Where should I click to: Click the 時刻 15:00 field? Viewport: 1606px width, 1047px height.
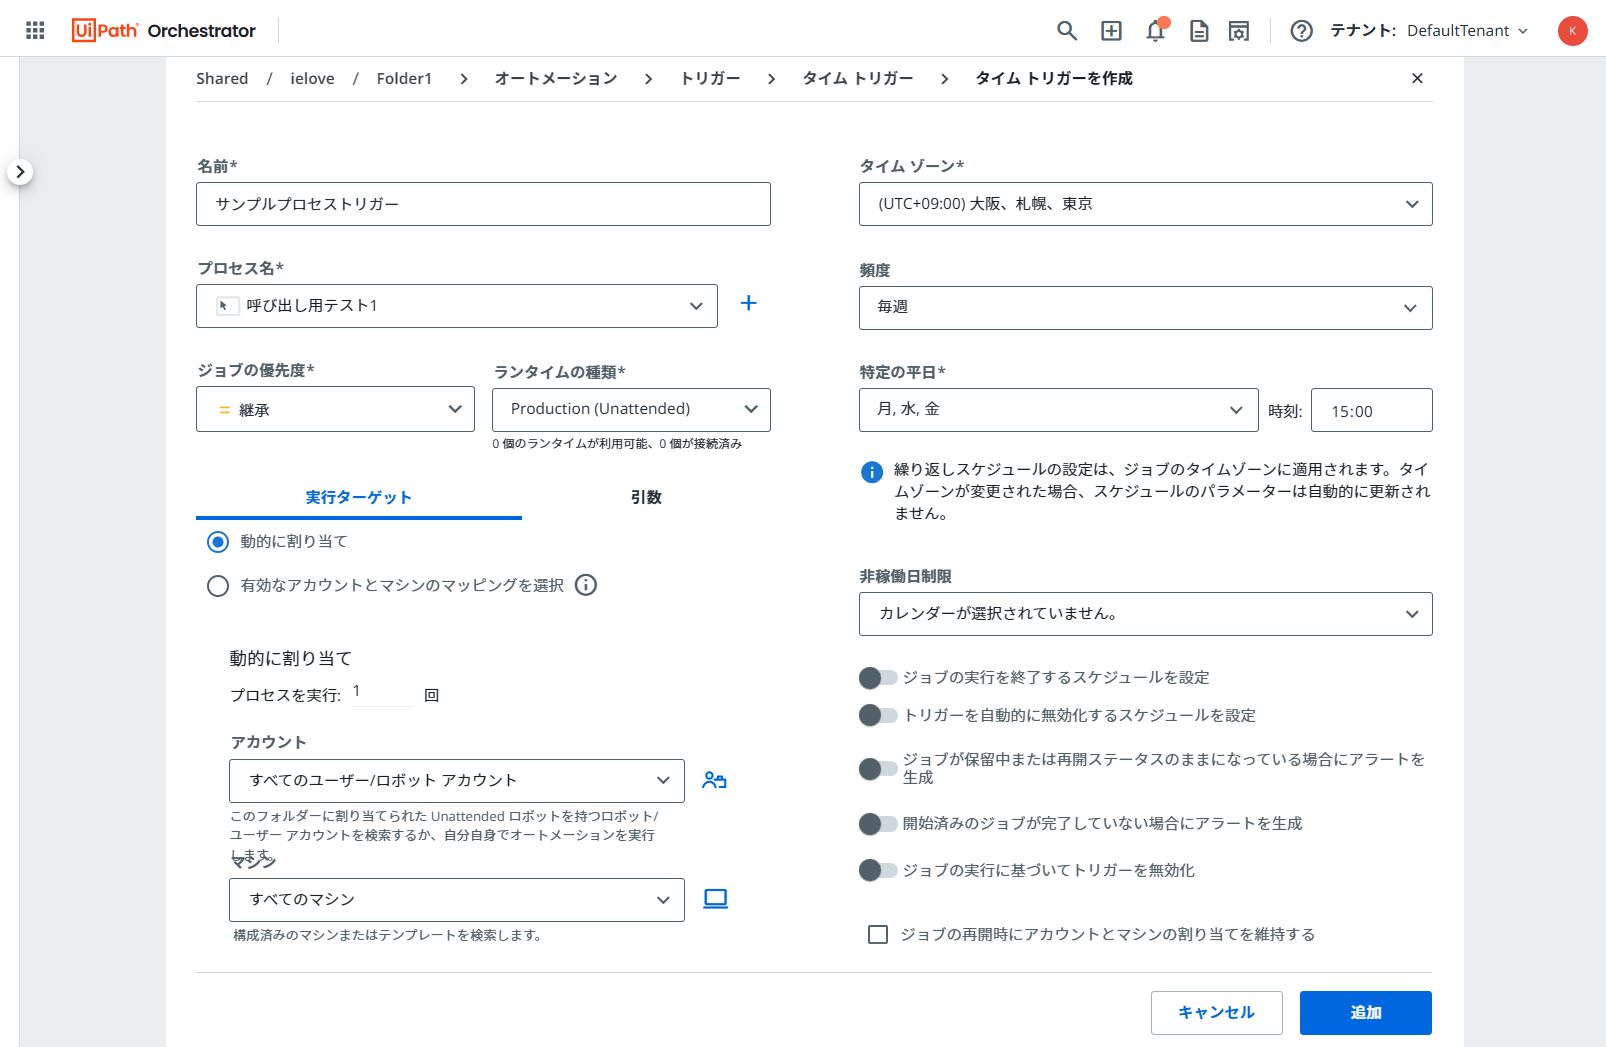click(1371, 410)
